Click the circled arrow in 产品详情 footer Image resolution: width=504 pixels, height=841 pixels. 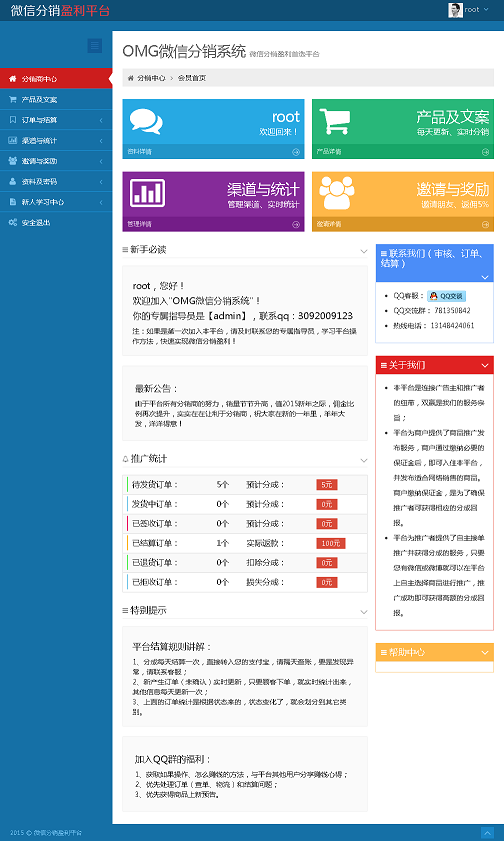coord(485,152)
